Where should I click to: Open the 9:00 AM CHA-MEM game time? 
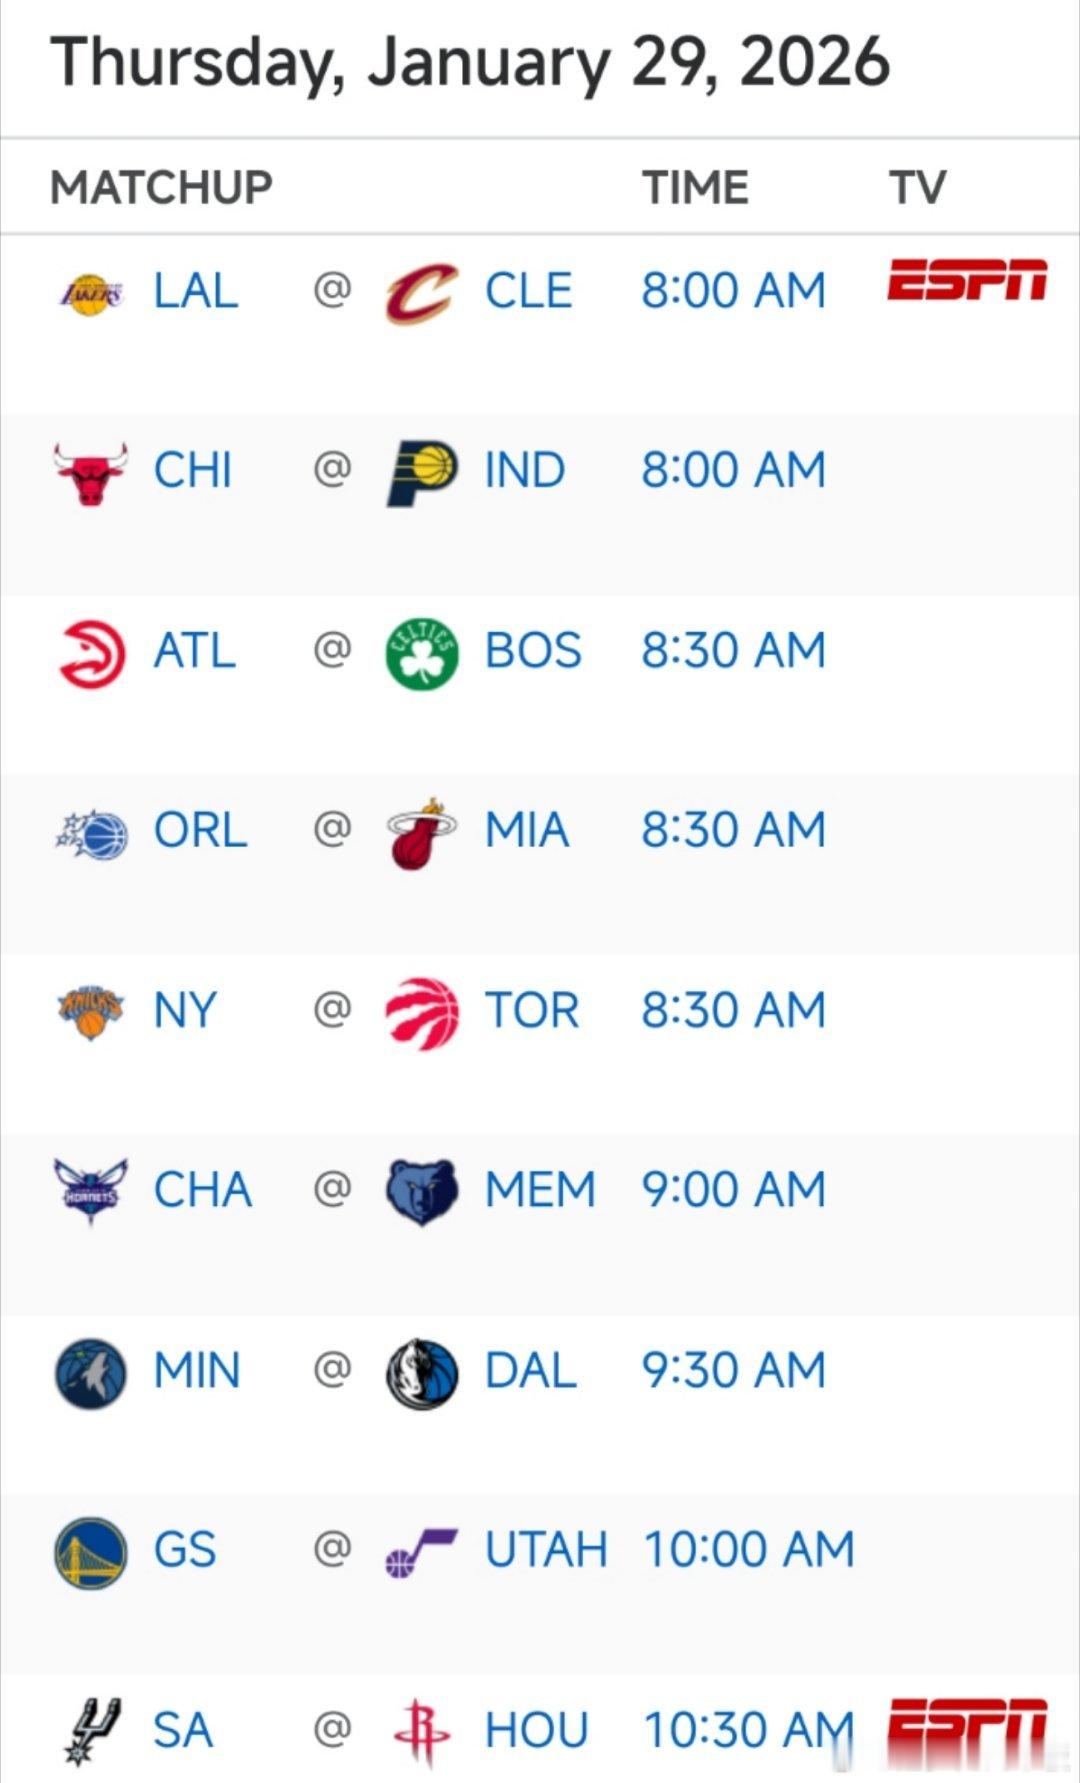coord(734,1190)
